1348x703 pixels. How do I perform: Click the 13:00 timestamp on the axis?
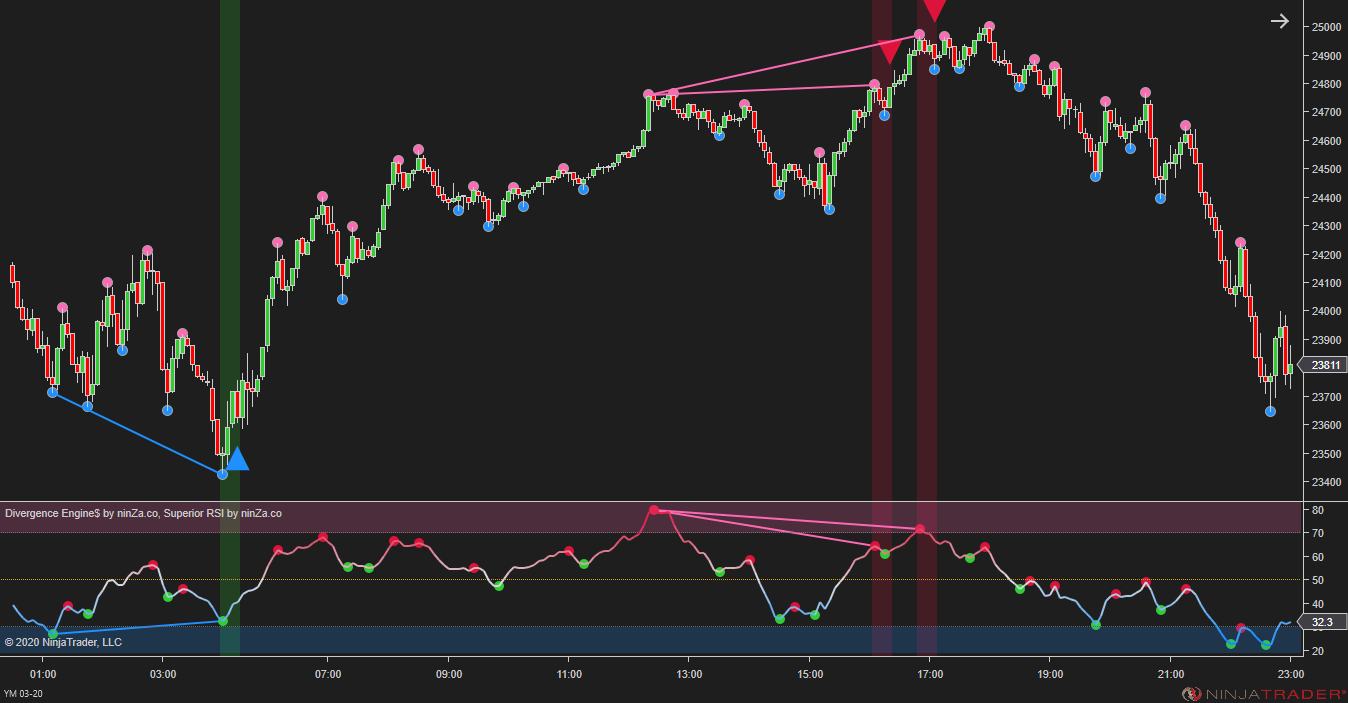click(x=688, y=675)
